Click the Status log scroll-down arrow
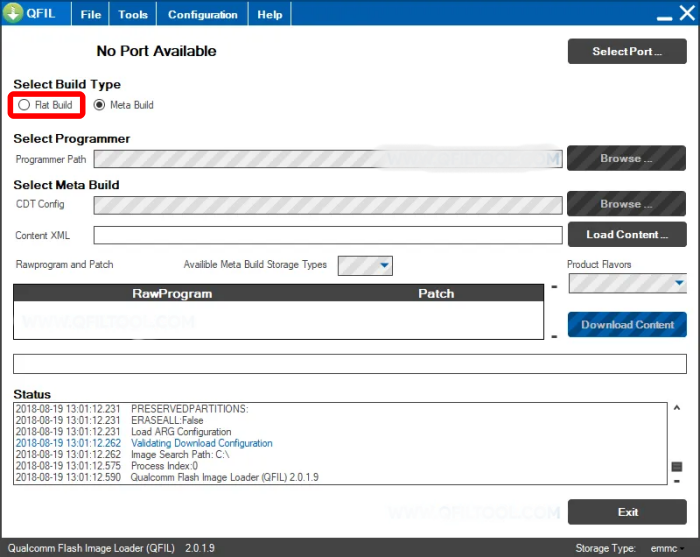Screen dimensions: 700x557 pos(677,481)
